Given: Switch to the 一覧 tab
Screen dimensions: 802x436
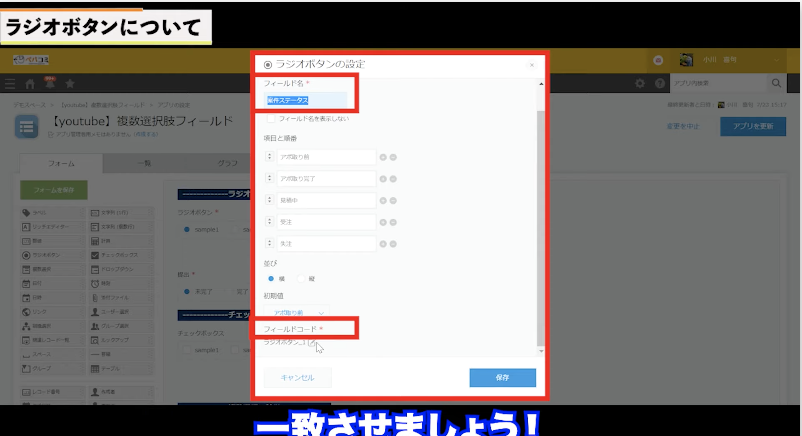Looking at the screenshot, I should click(143, 164).
